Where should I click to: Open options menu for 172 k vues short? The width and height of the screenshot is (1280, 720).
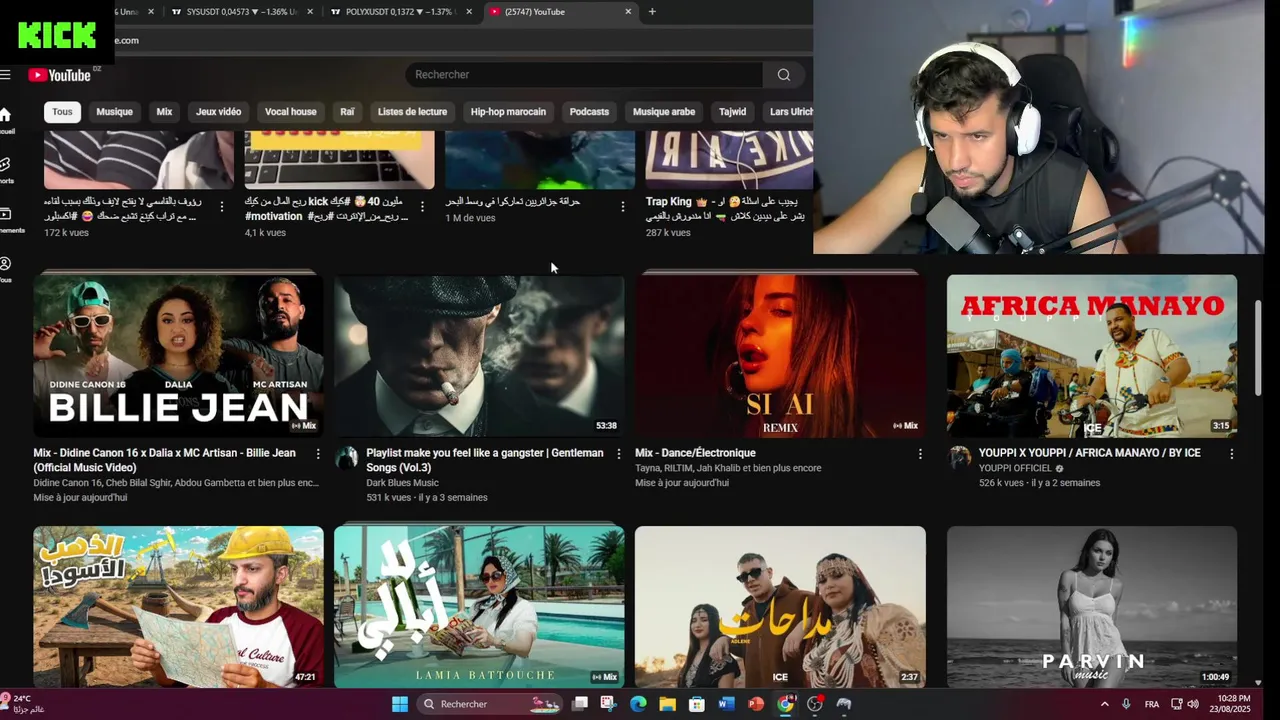tap(221, 207)
